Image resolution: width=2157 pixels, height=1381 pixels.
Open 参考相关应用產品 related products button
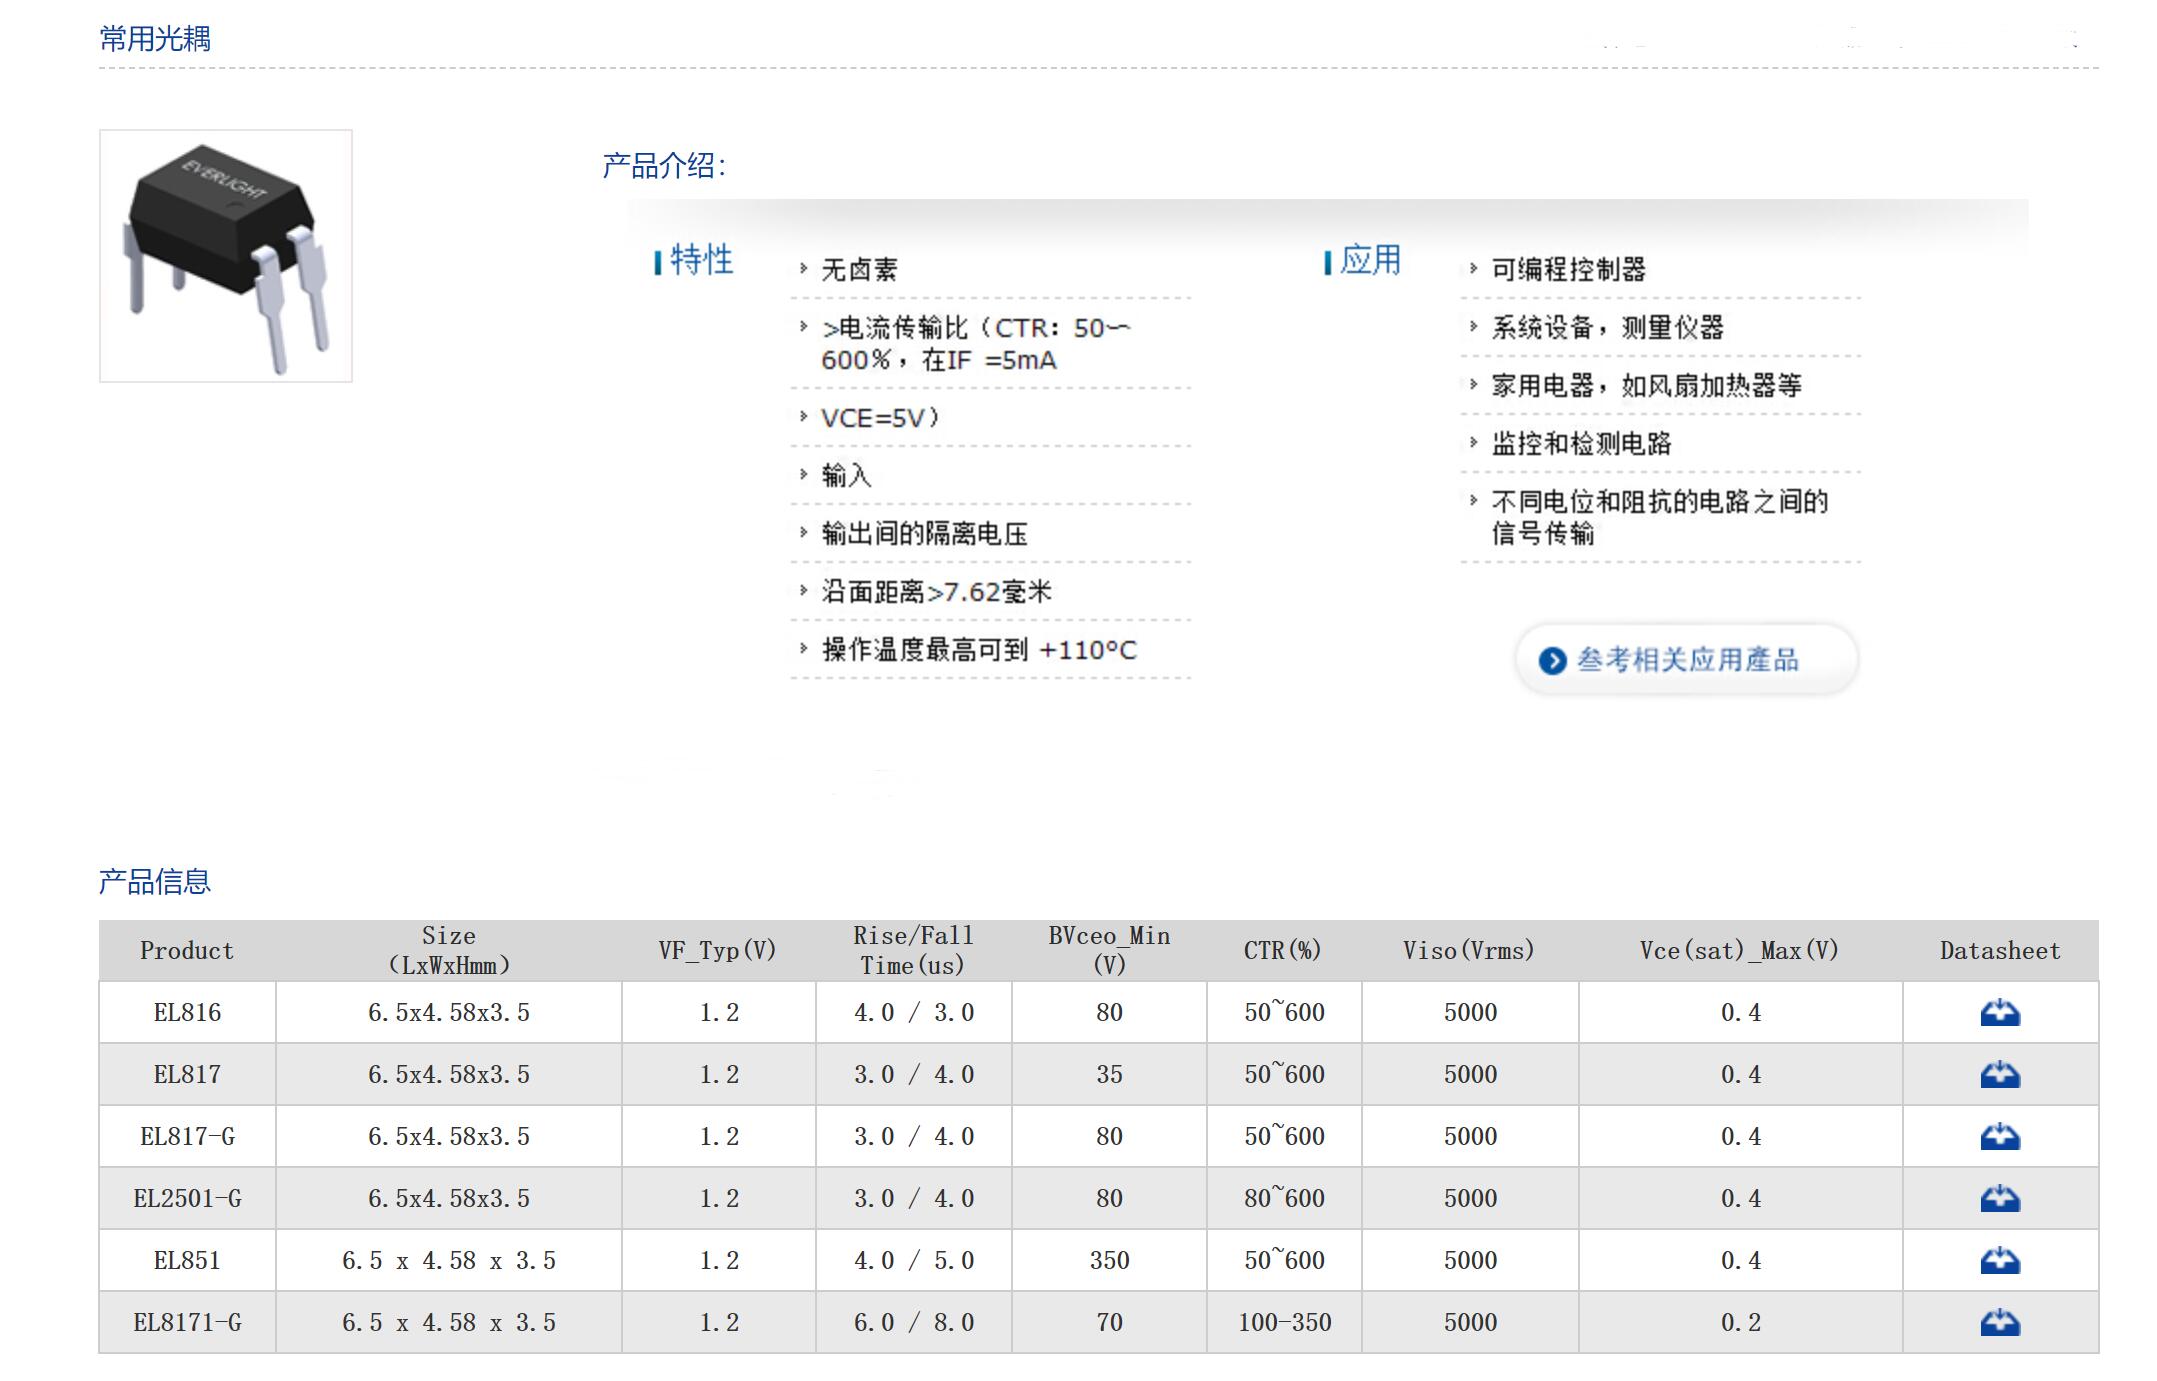pyautogui.click(x=1687, y=660)
